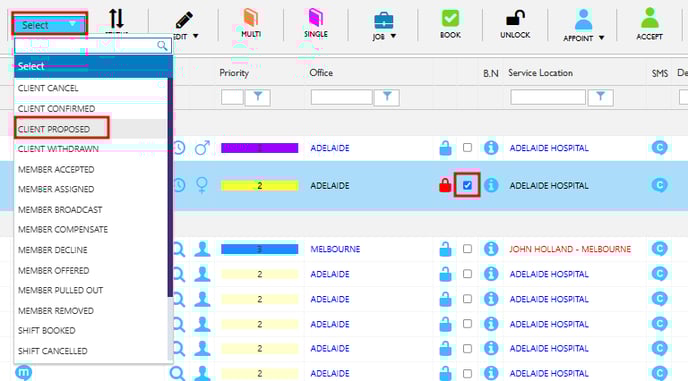Click the Edit pencil icon
Image resolution: width=688 pixels, height=381 pixels.
(184, 21)
